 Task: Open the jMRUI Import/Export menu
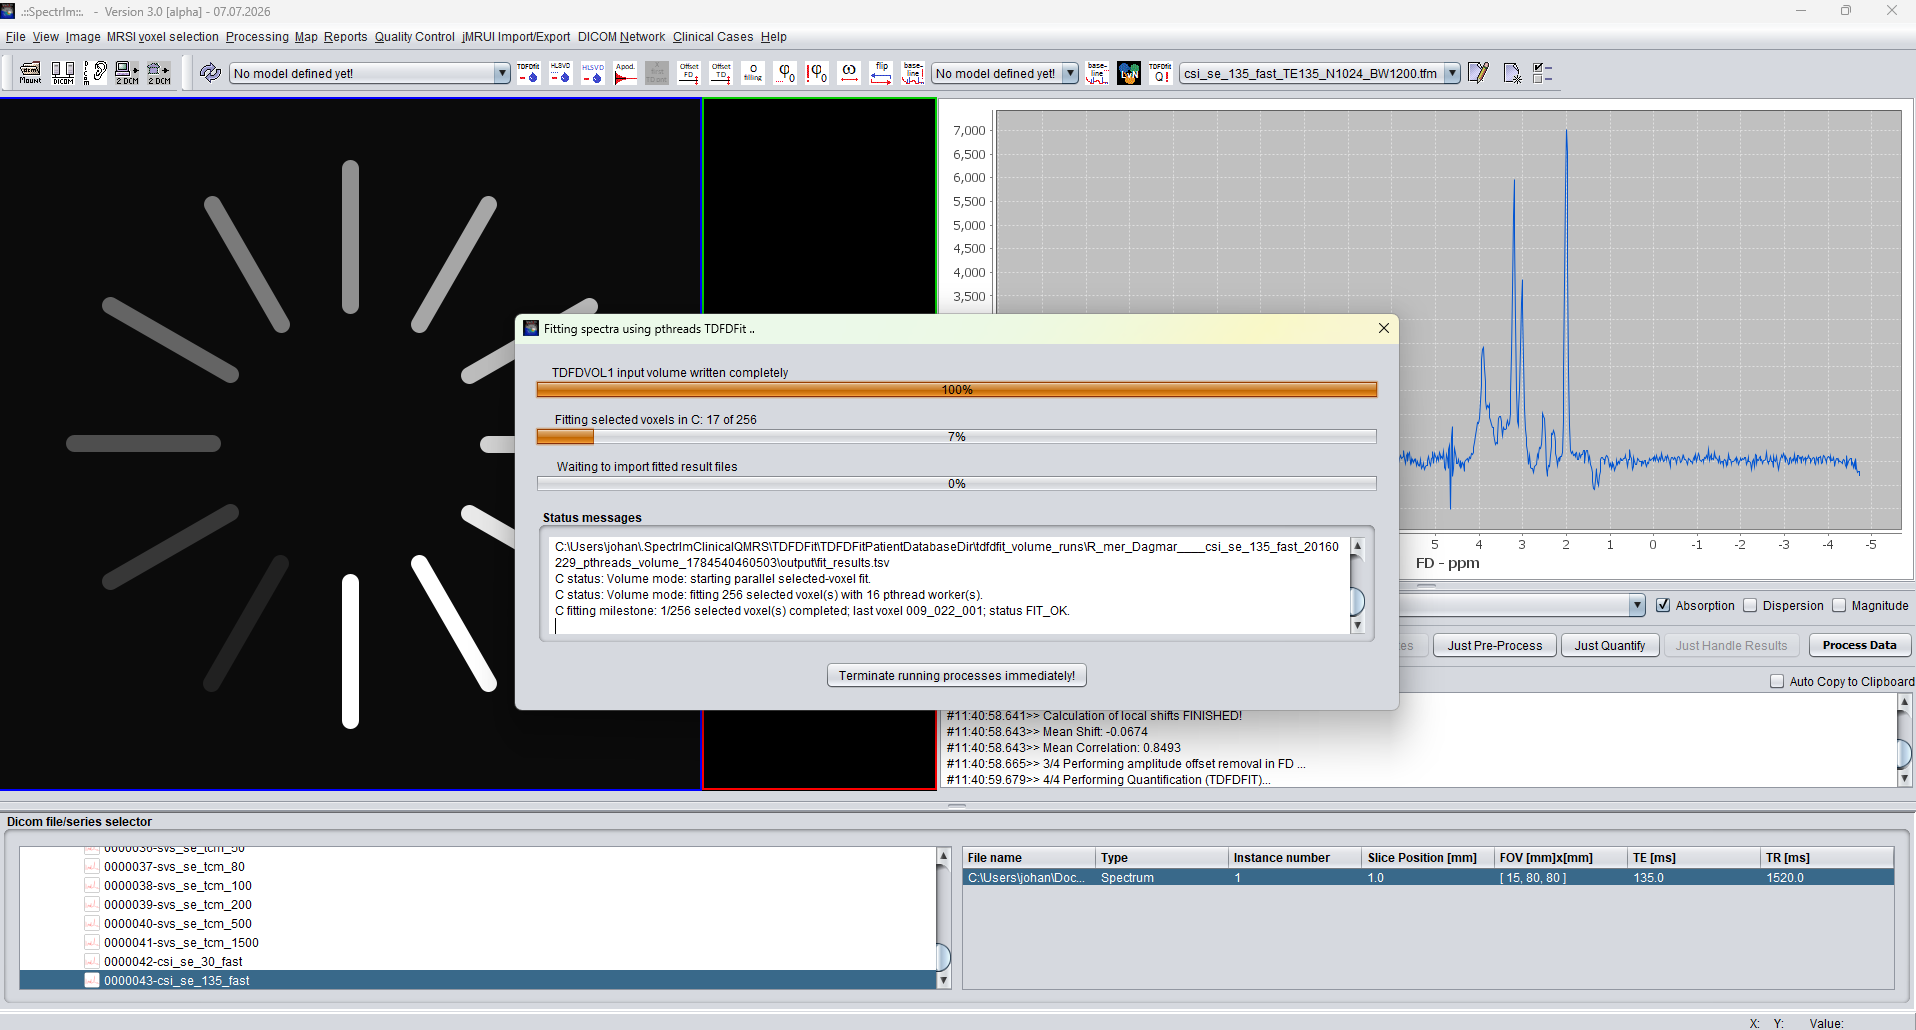pos(516,37)
